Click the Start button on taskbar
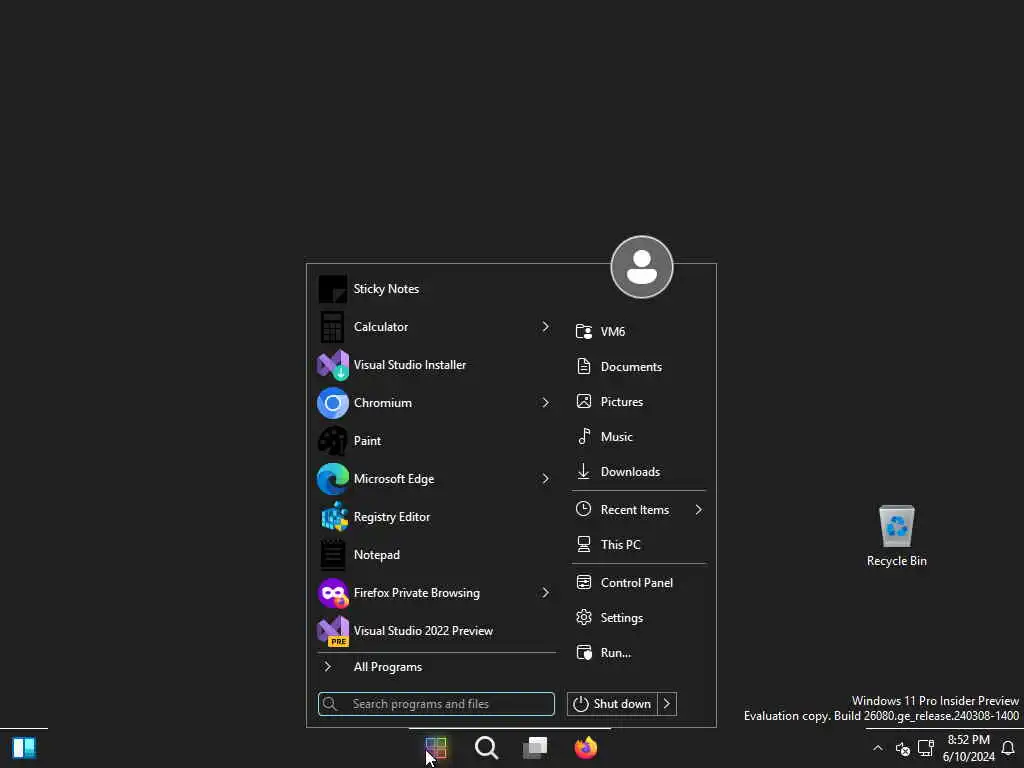Screen dimensions: 1024x768 (x=436, y=748)
